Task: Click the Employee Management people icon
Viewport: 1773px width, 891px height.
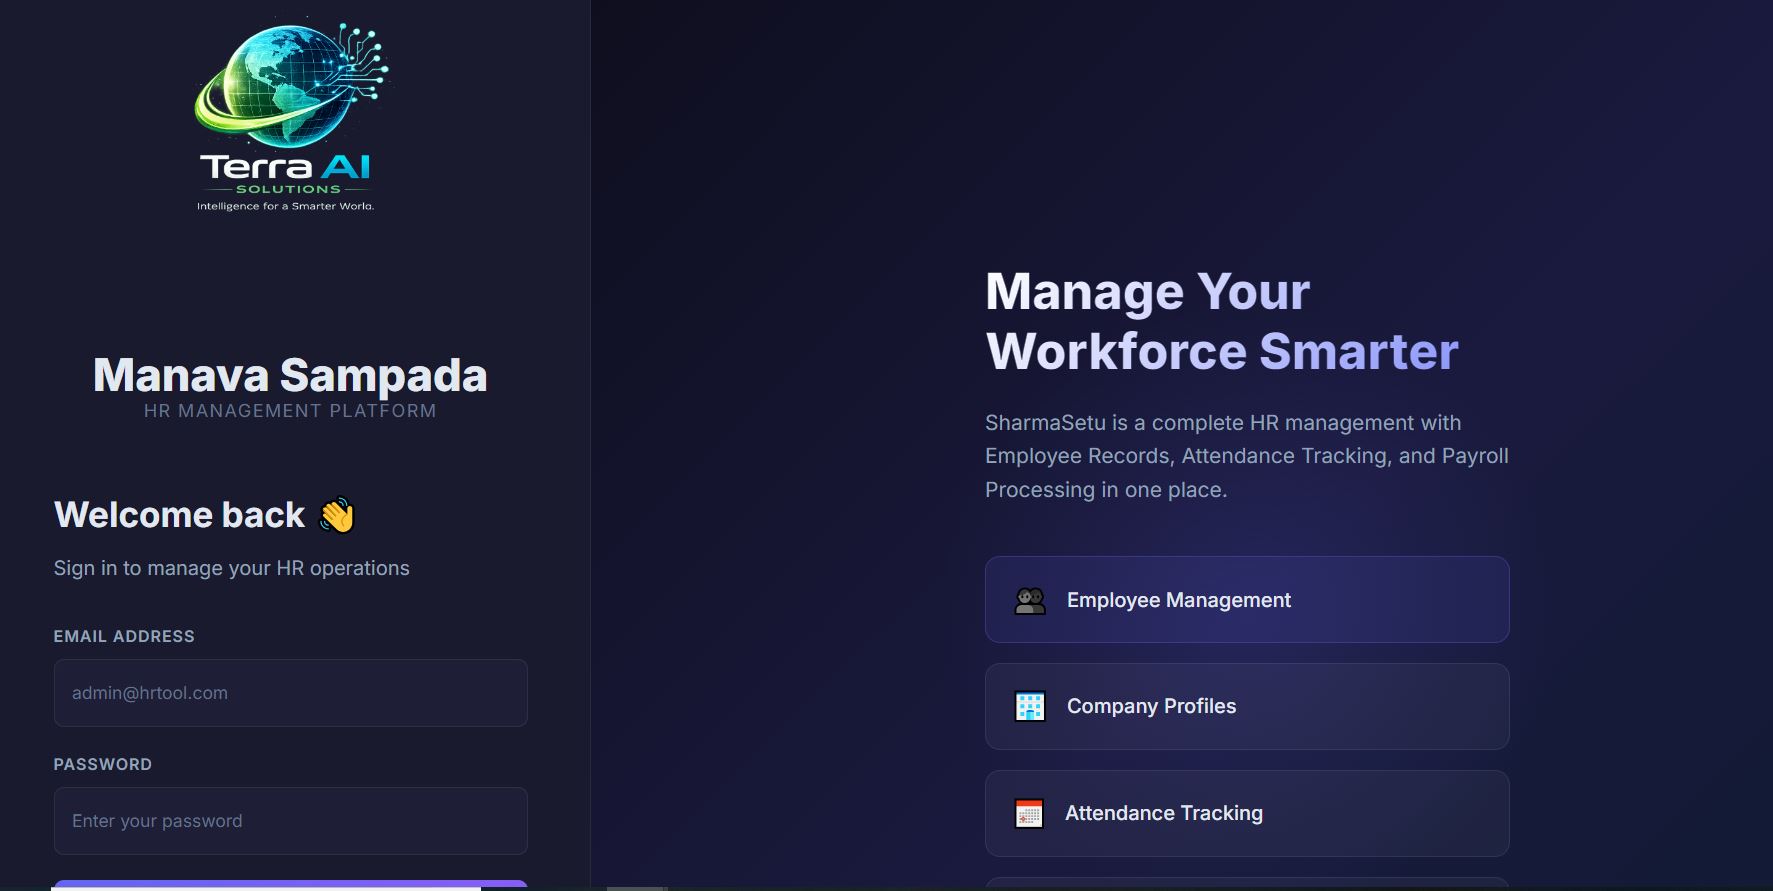Action: pos(1030,600)
